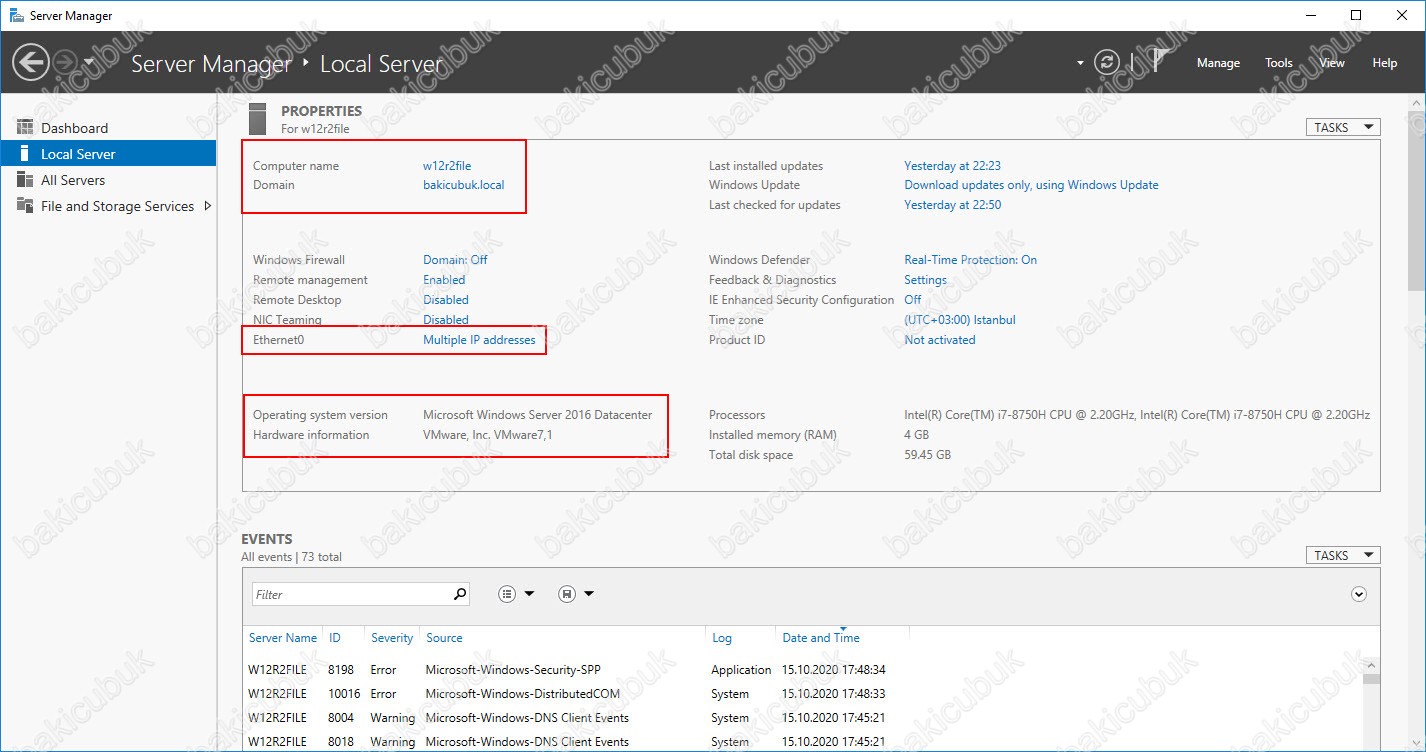Click the 59.45 GB total disk space value
Image resolution: width=1426 pixels, height=752 pixels.
[927, 455]
